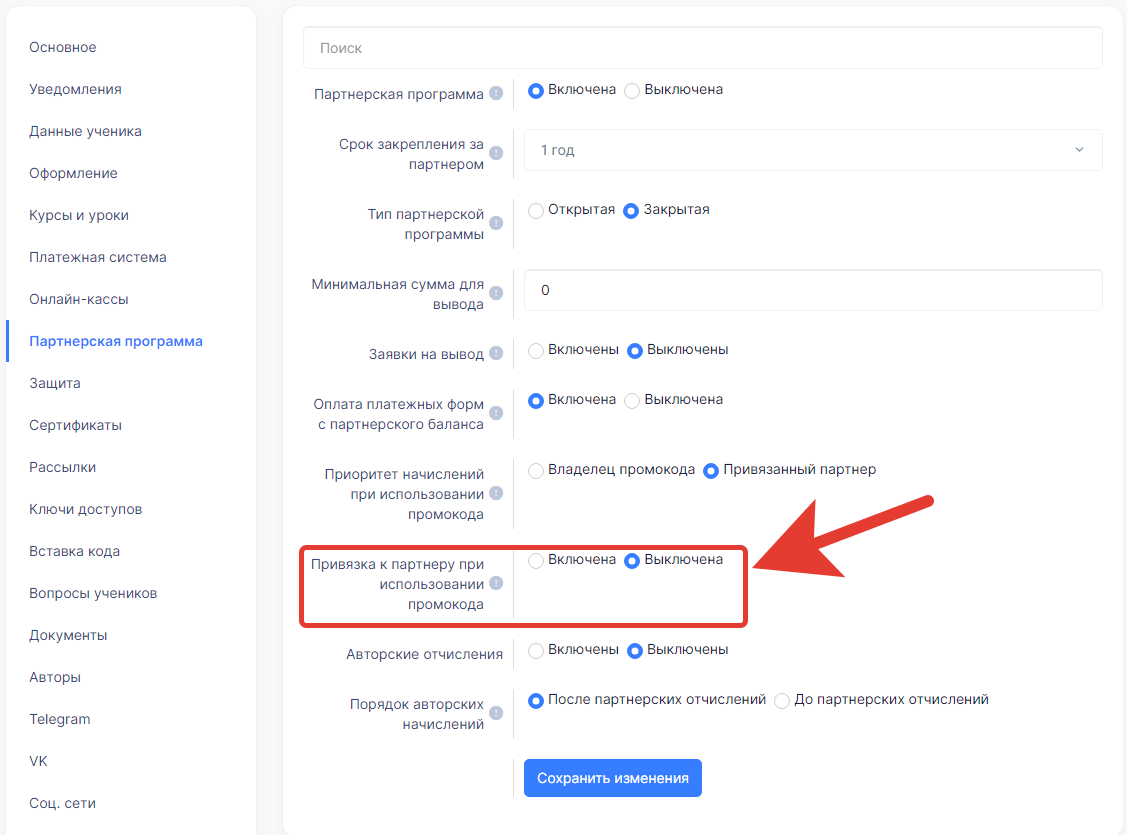Click info icon next to Партнерская программа label
The image size is (1127, 835).
496,94
